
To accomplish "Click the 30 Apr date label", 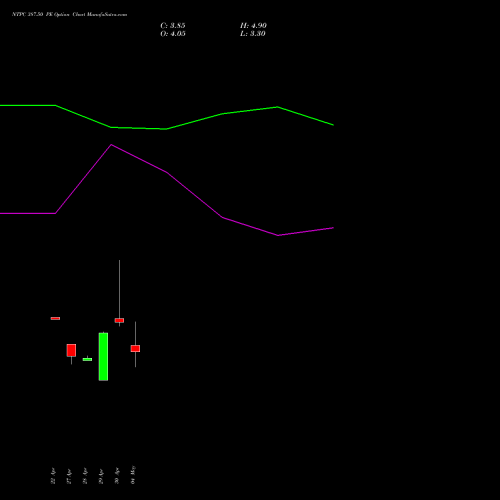I will 117,476.
